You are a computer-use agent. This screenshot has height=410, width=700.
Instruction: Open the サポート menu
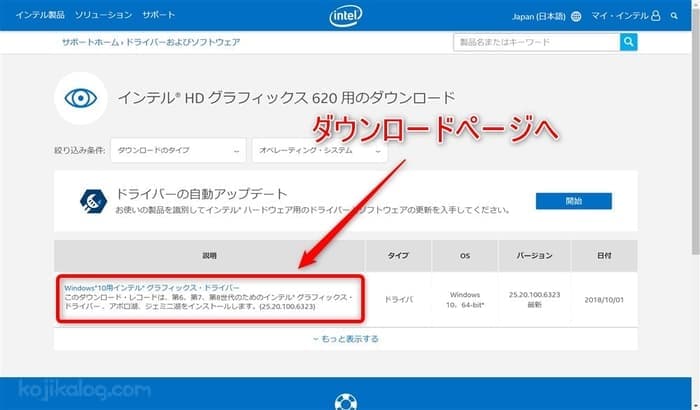(158, 15)
